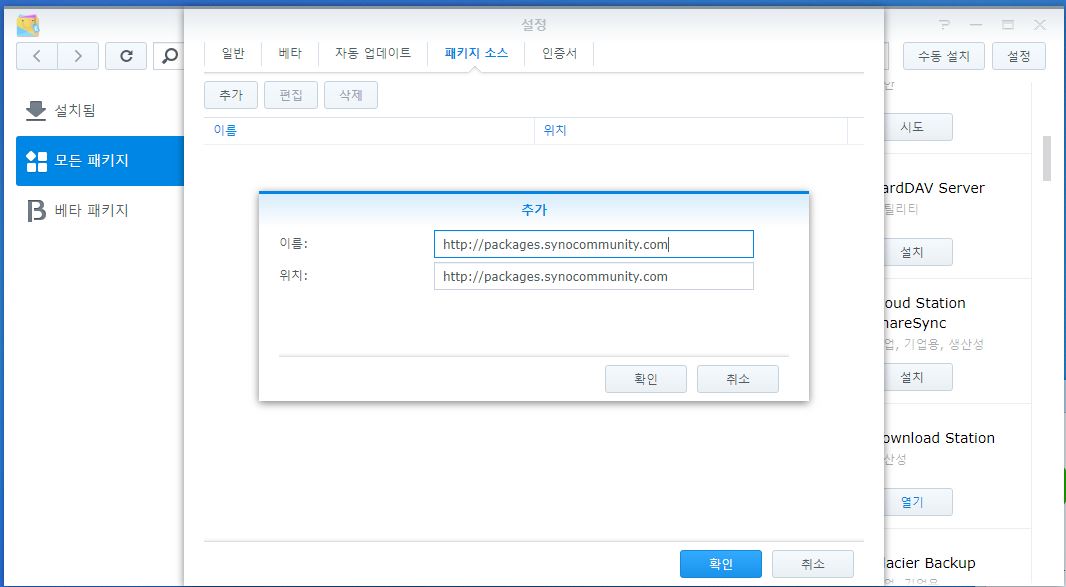Click 취소 at the settings bottom
This screenshot has width=1066, height=587.
[x=812, y=564]
